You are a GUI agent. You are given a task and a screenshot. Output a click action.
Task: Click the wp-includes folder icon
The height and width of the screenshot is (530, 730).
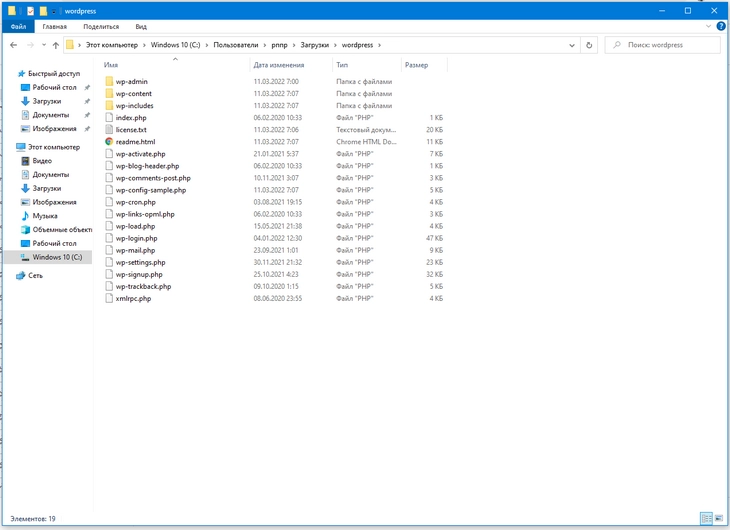coord(109,106)
